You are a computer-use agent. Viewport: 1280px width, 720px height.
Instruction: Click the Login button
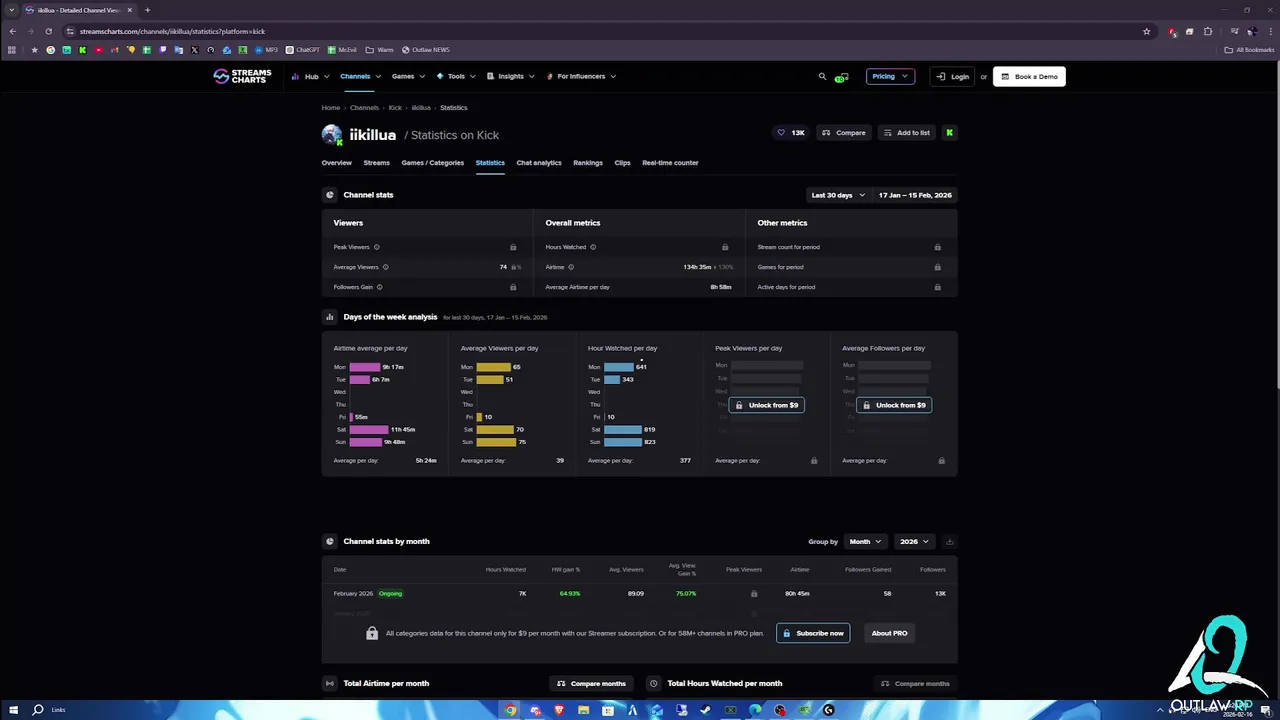(952, 76)
